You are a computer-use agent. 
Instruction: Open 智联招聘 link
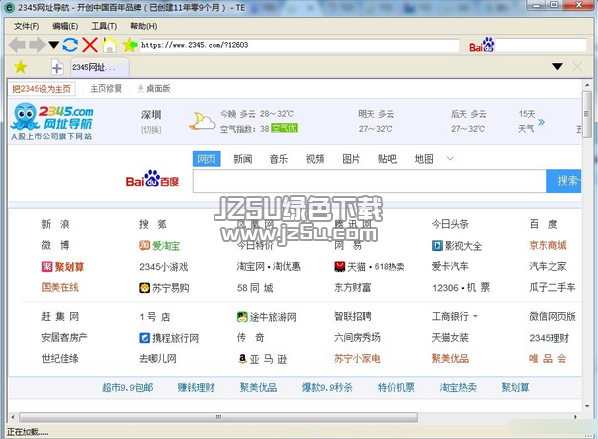[x=353, y=317]
